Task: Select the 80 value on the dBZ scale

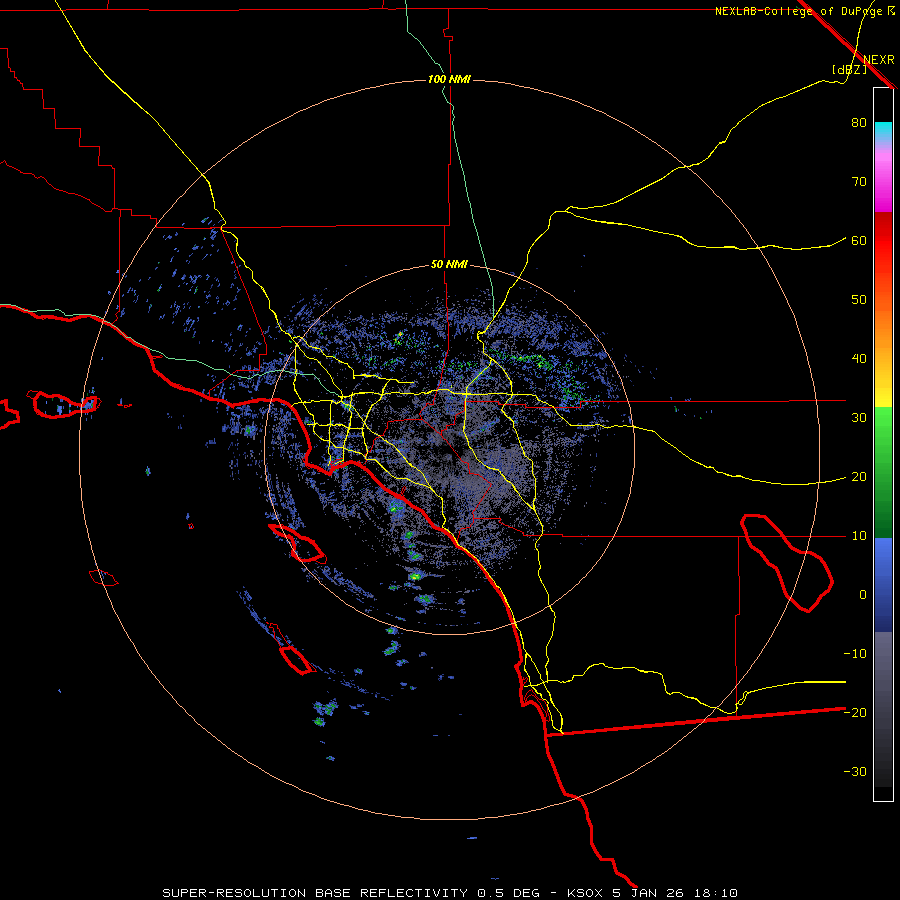Action: coord(859,123)
